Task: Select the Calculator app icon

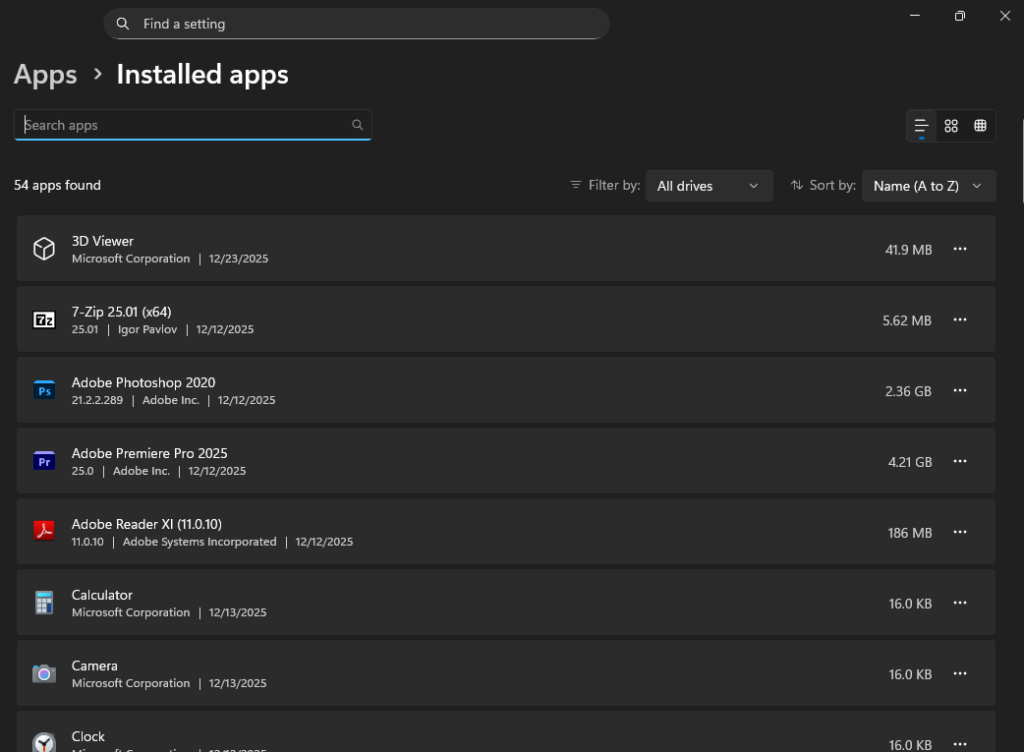Action: pos(44,602)
